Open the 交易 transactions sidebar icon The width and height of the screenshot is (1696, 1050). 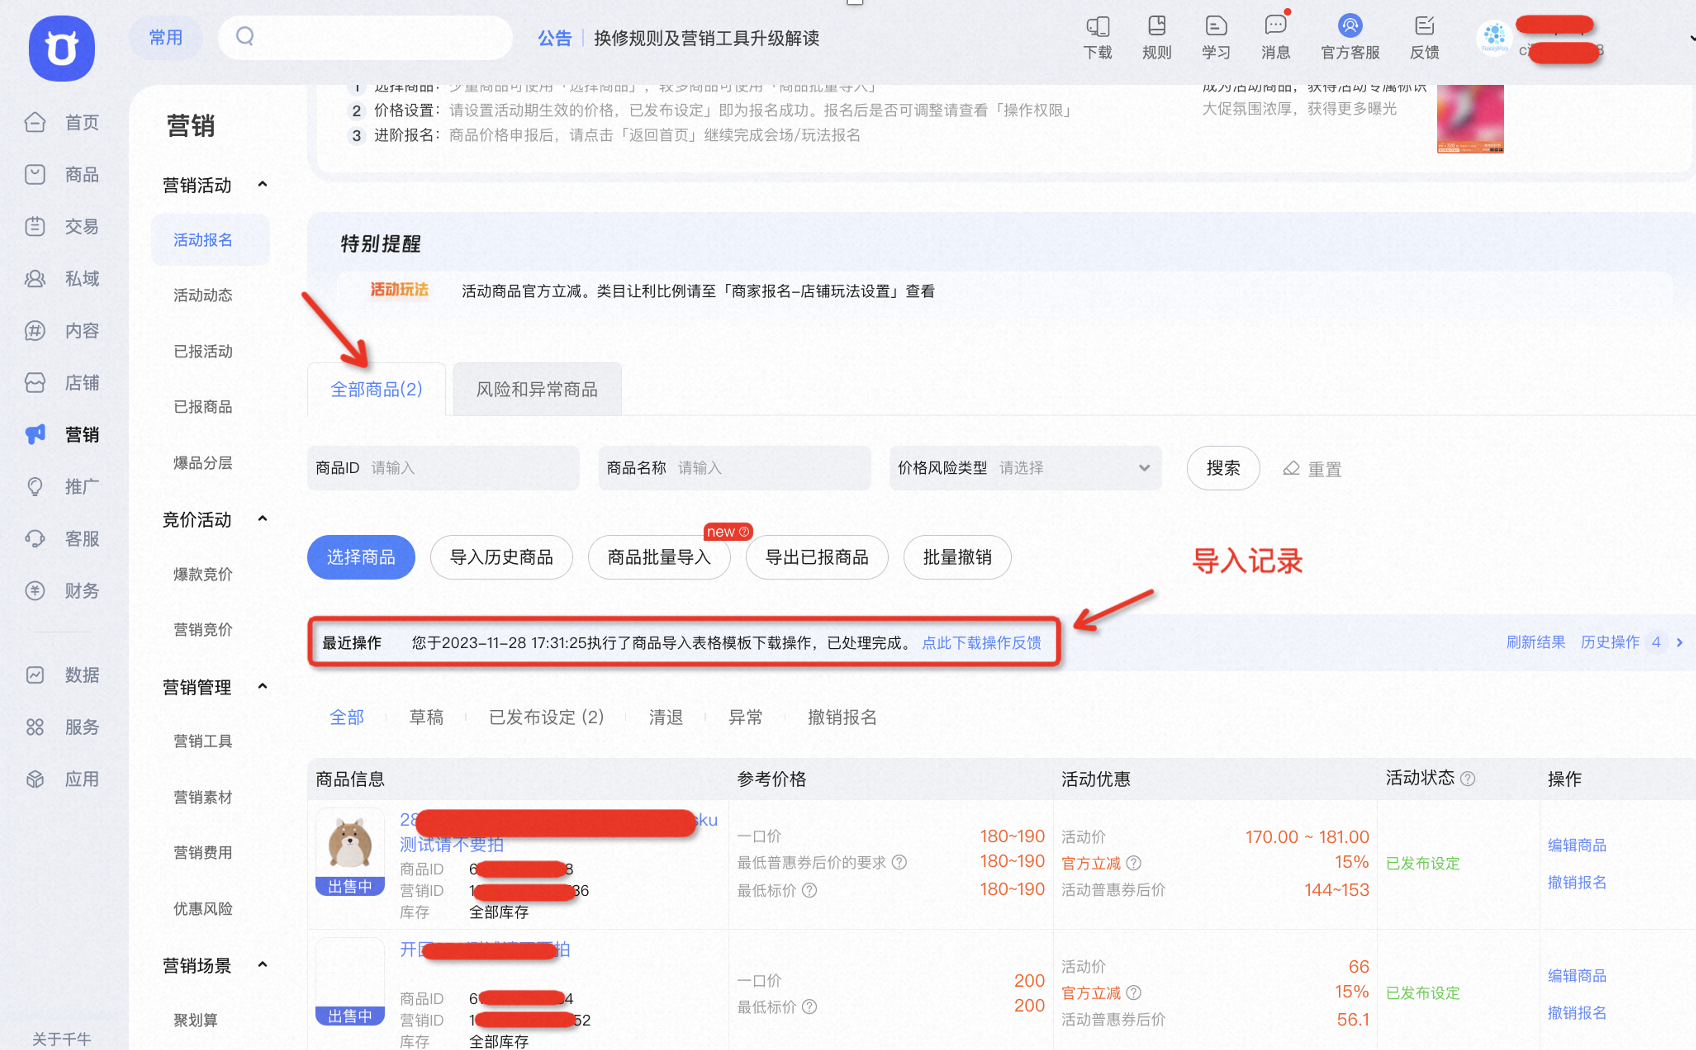(35, 226)
